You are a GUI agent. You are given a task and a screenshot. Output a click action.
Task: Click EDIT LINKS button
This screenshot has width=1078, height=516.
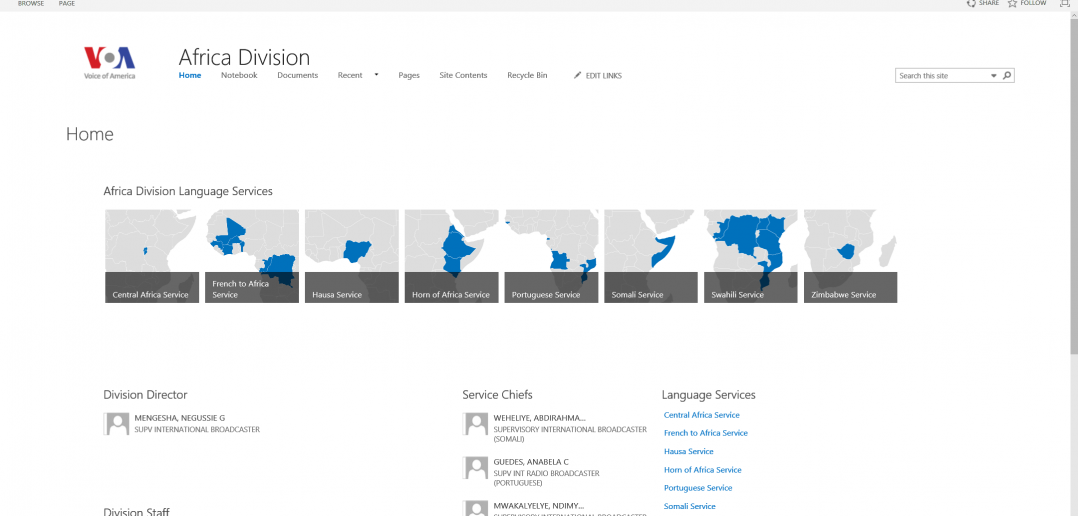pyautogui.click(x=597, y=76)
